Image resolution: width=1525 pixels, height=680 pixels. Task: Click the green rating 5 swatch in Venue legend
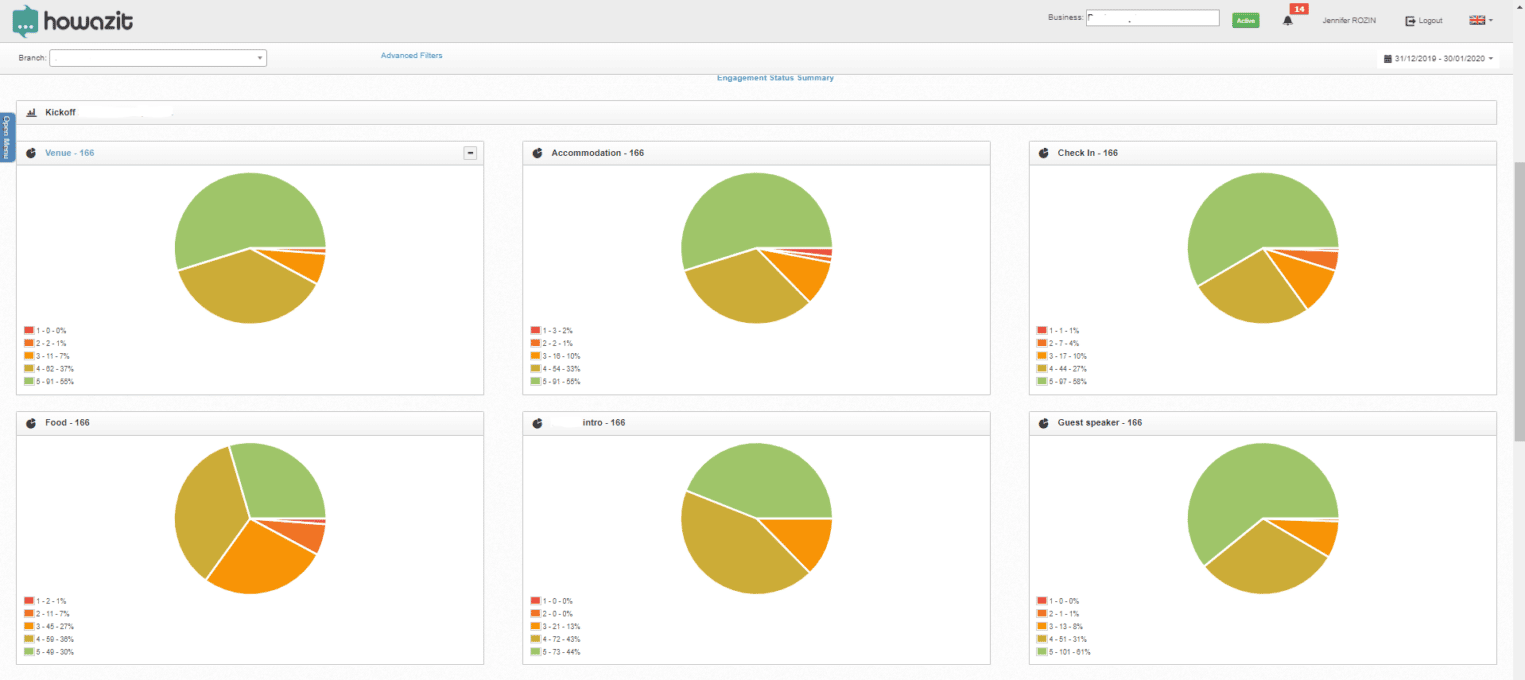pos(30,382)
